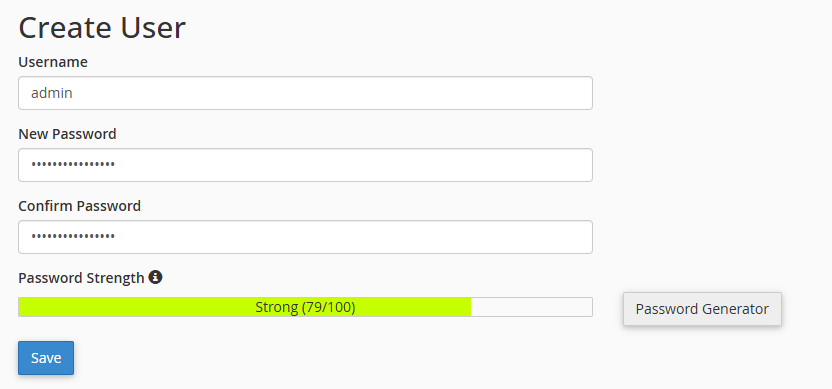Select the Confirm Password input box
Screen dimensions: 832x389
(305, 237)
